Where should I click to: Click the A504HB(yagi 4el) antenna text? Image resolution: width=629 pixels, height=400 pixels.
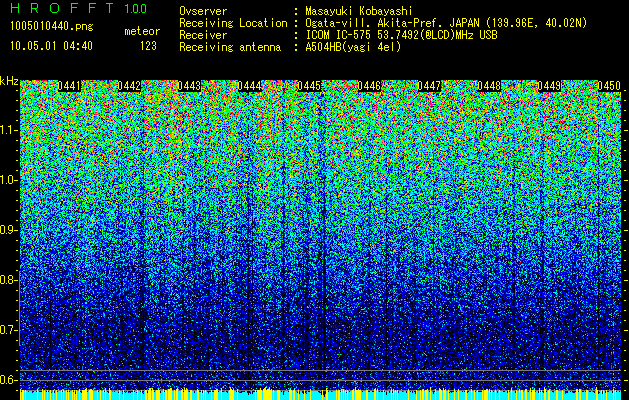point(353,47)
